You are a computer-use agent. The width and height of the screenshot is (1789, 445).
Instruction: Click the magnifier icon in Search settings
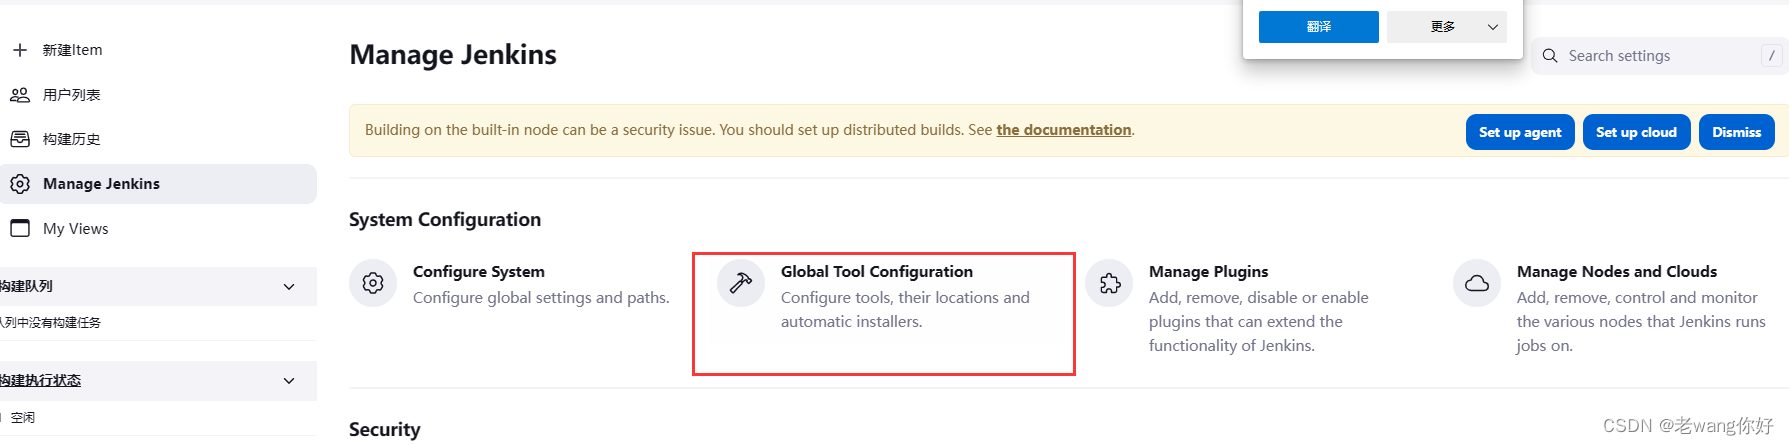[x=1550, y=56]
